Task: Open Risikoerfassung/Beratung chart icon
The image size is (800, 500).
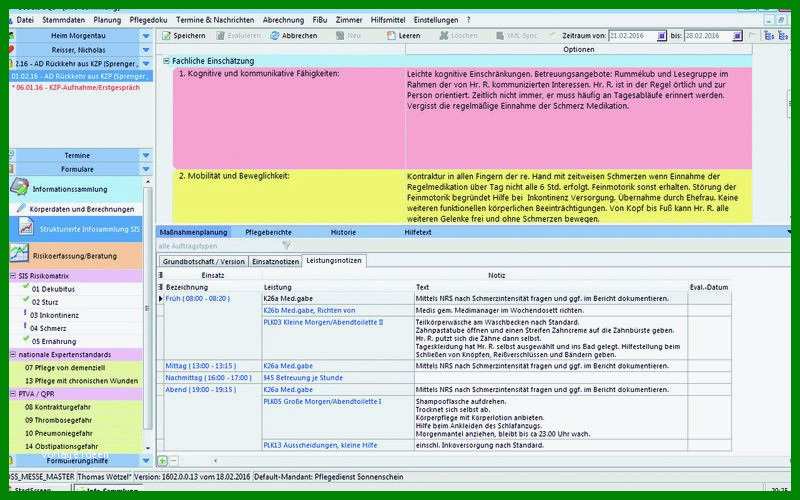Action: pos(20,255)
